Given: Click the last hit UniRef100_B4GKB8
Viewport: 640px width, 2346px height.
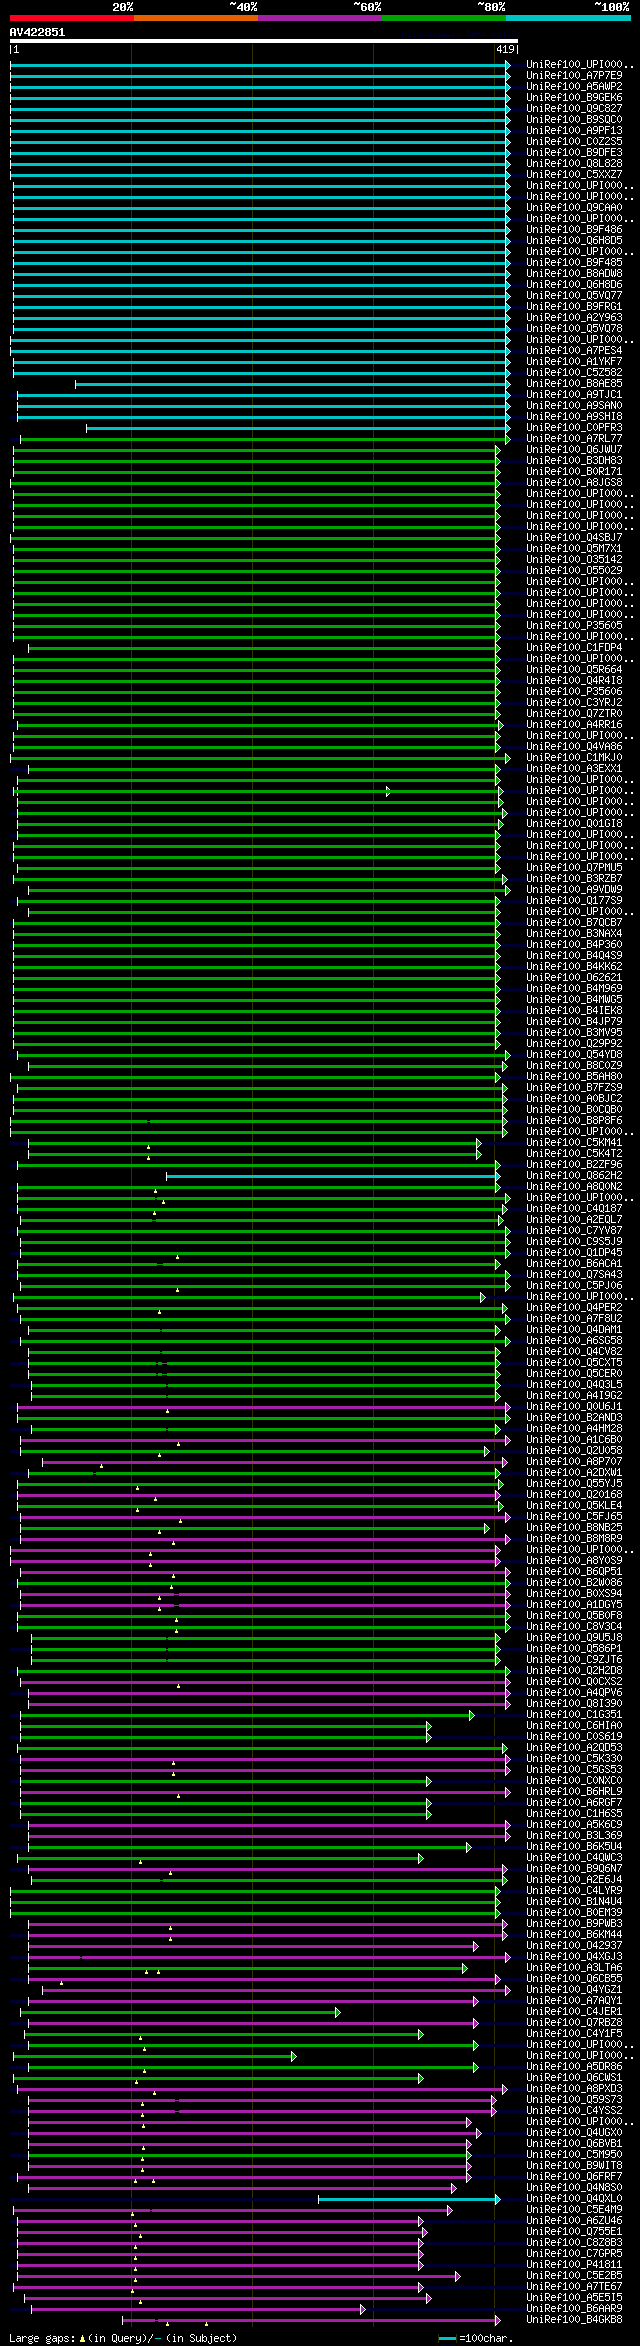Looking at the screenshot, I should (574, 2320).
